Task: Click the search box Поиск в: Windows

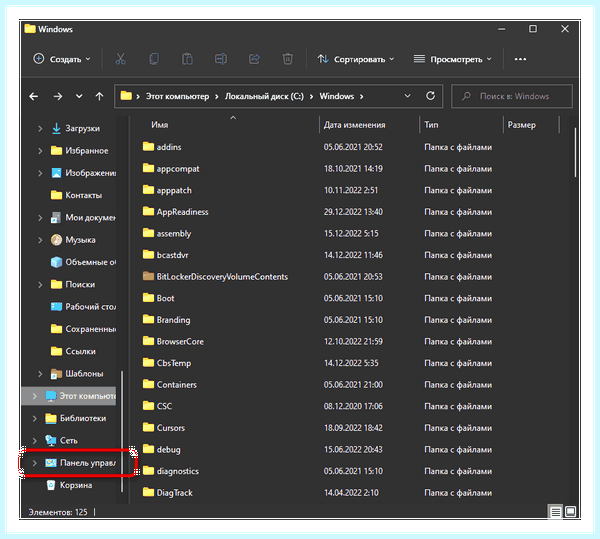Action: pyautogui.click(x=512, y=96)
